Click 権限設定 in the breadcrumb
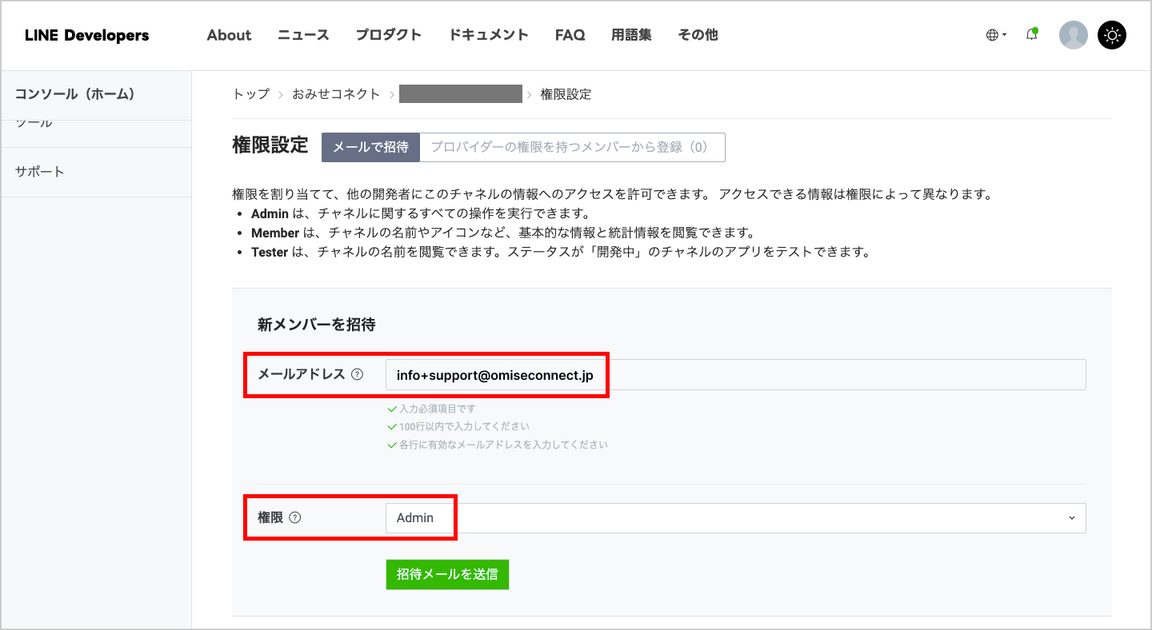Screen dimensions: 1152x630 (x=566, y=94)
